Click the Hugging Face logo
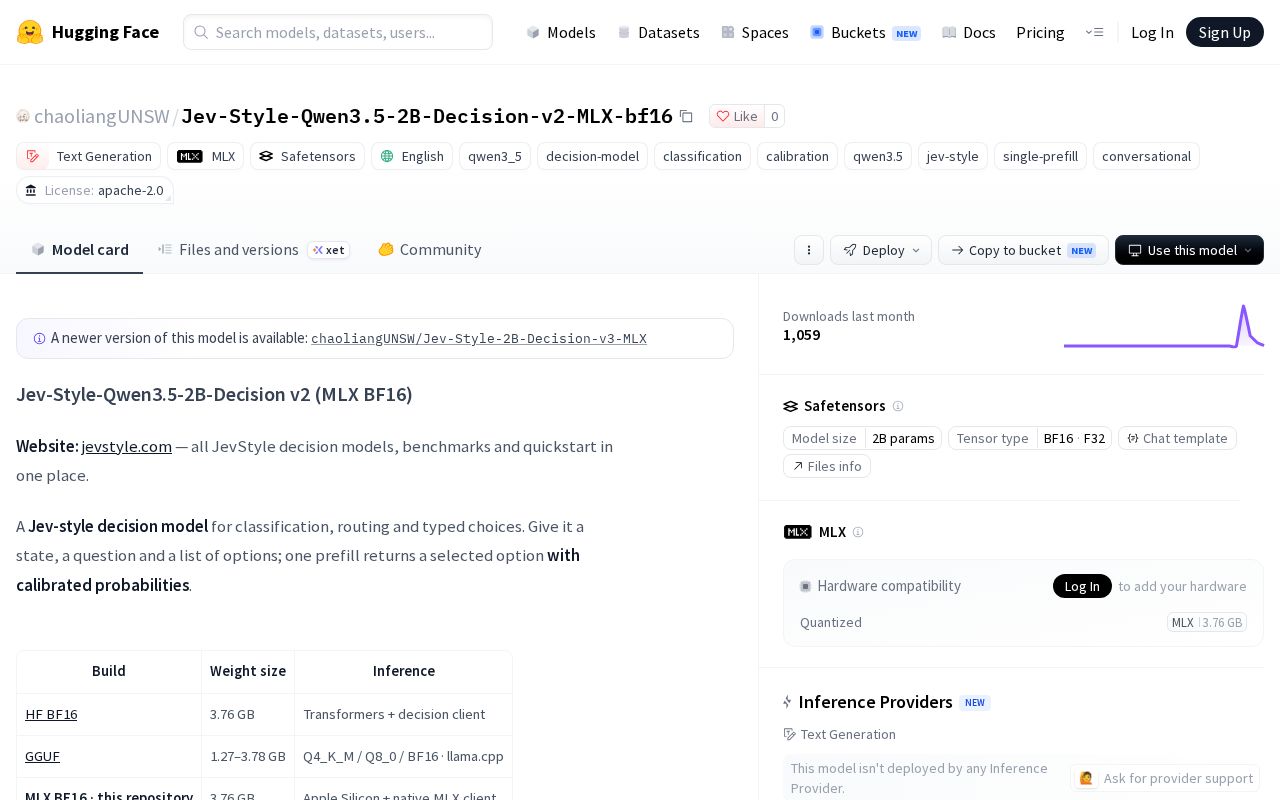Viewport: 1280px width, 800px height. (x=88, y=32)
